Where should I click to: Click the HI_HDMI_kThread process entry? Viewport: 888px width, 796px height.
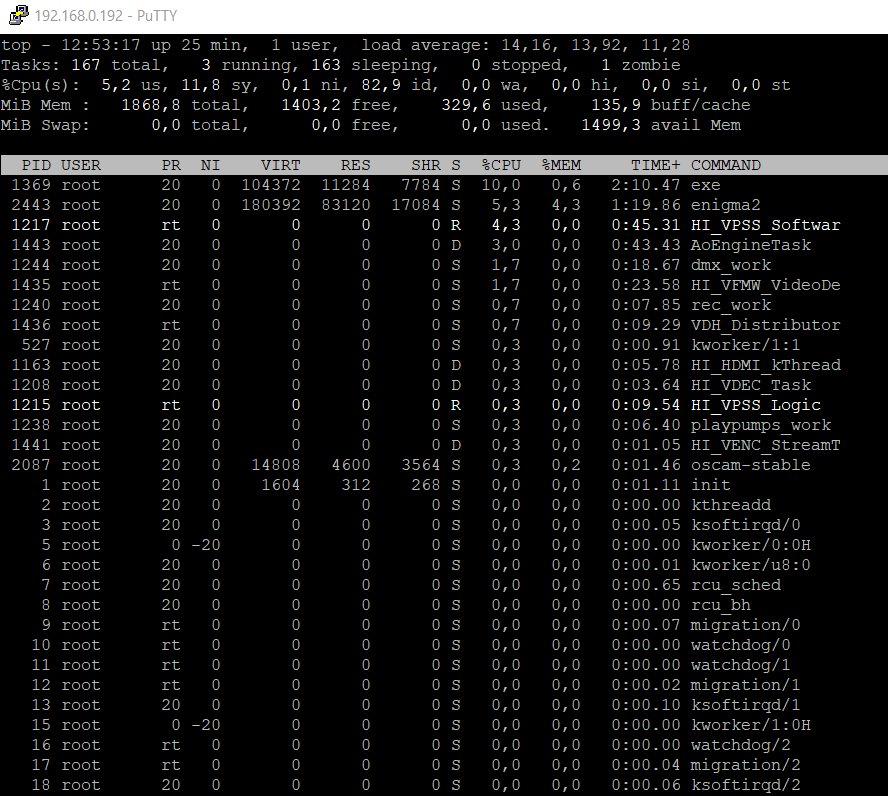click(765, 365)
